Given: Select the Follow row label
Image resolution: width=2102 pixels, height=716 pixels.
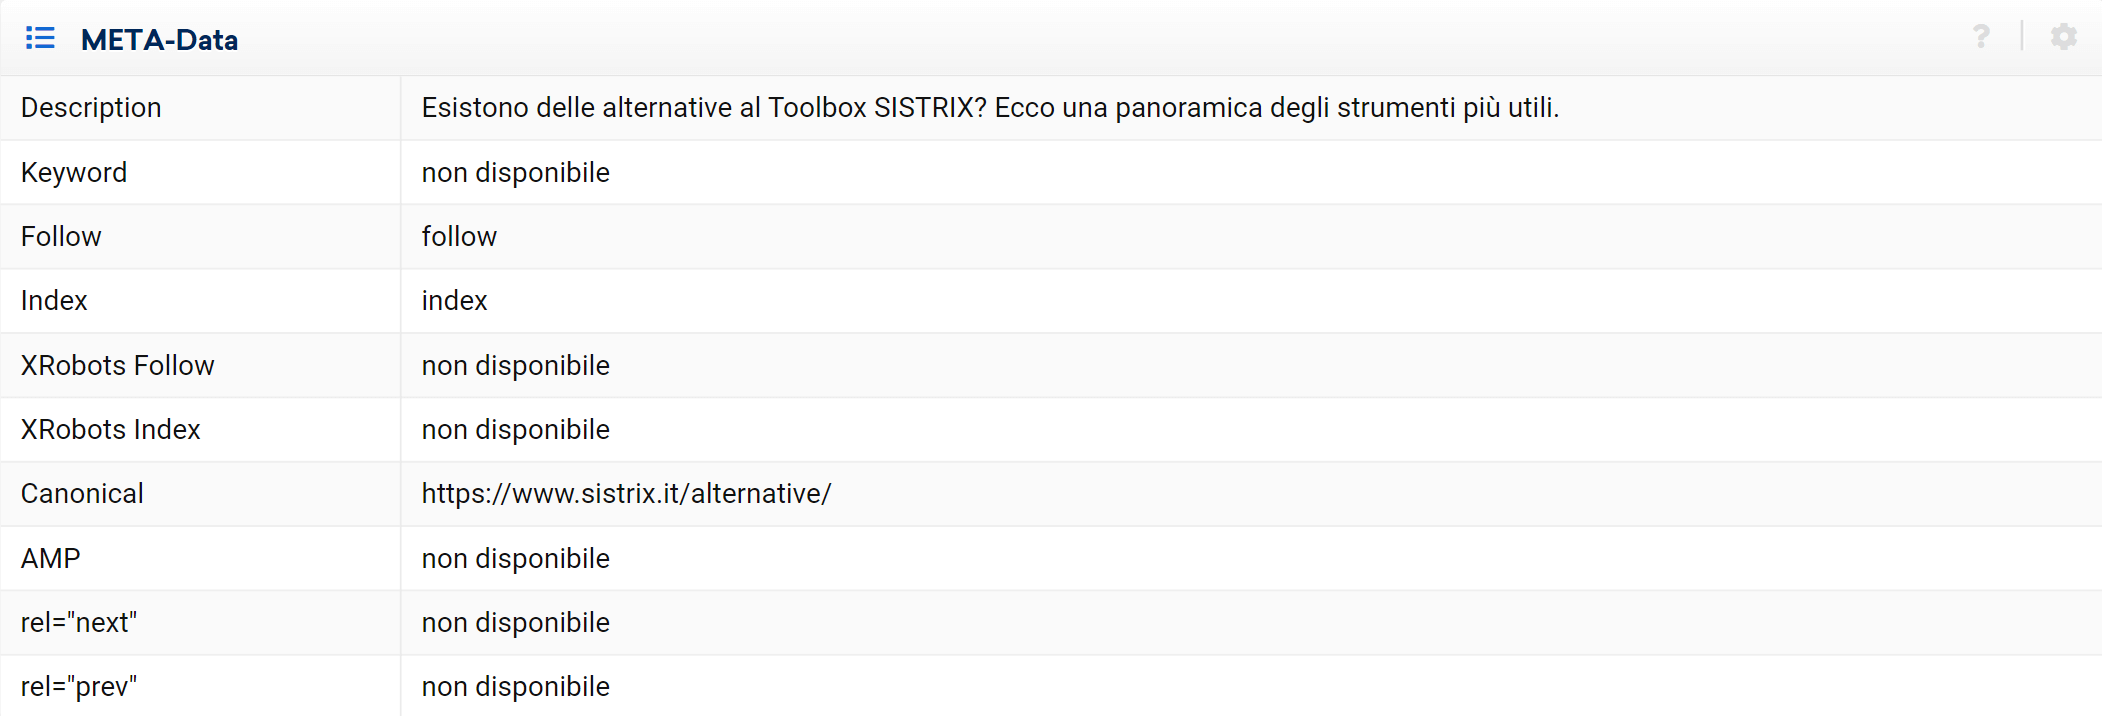Looking at the screenshot, I should pos(61,237).
